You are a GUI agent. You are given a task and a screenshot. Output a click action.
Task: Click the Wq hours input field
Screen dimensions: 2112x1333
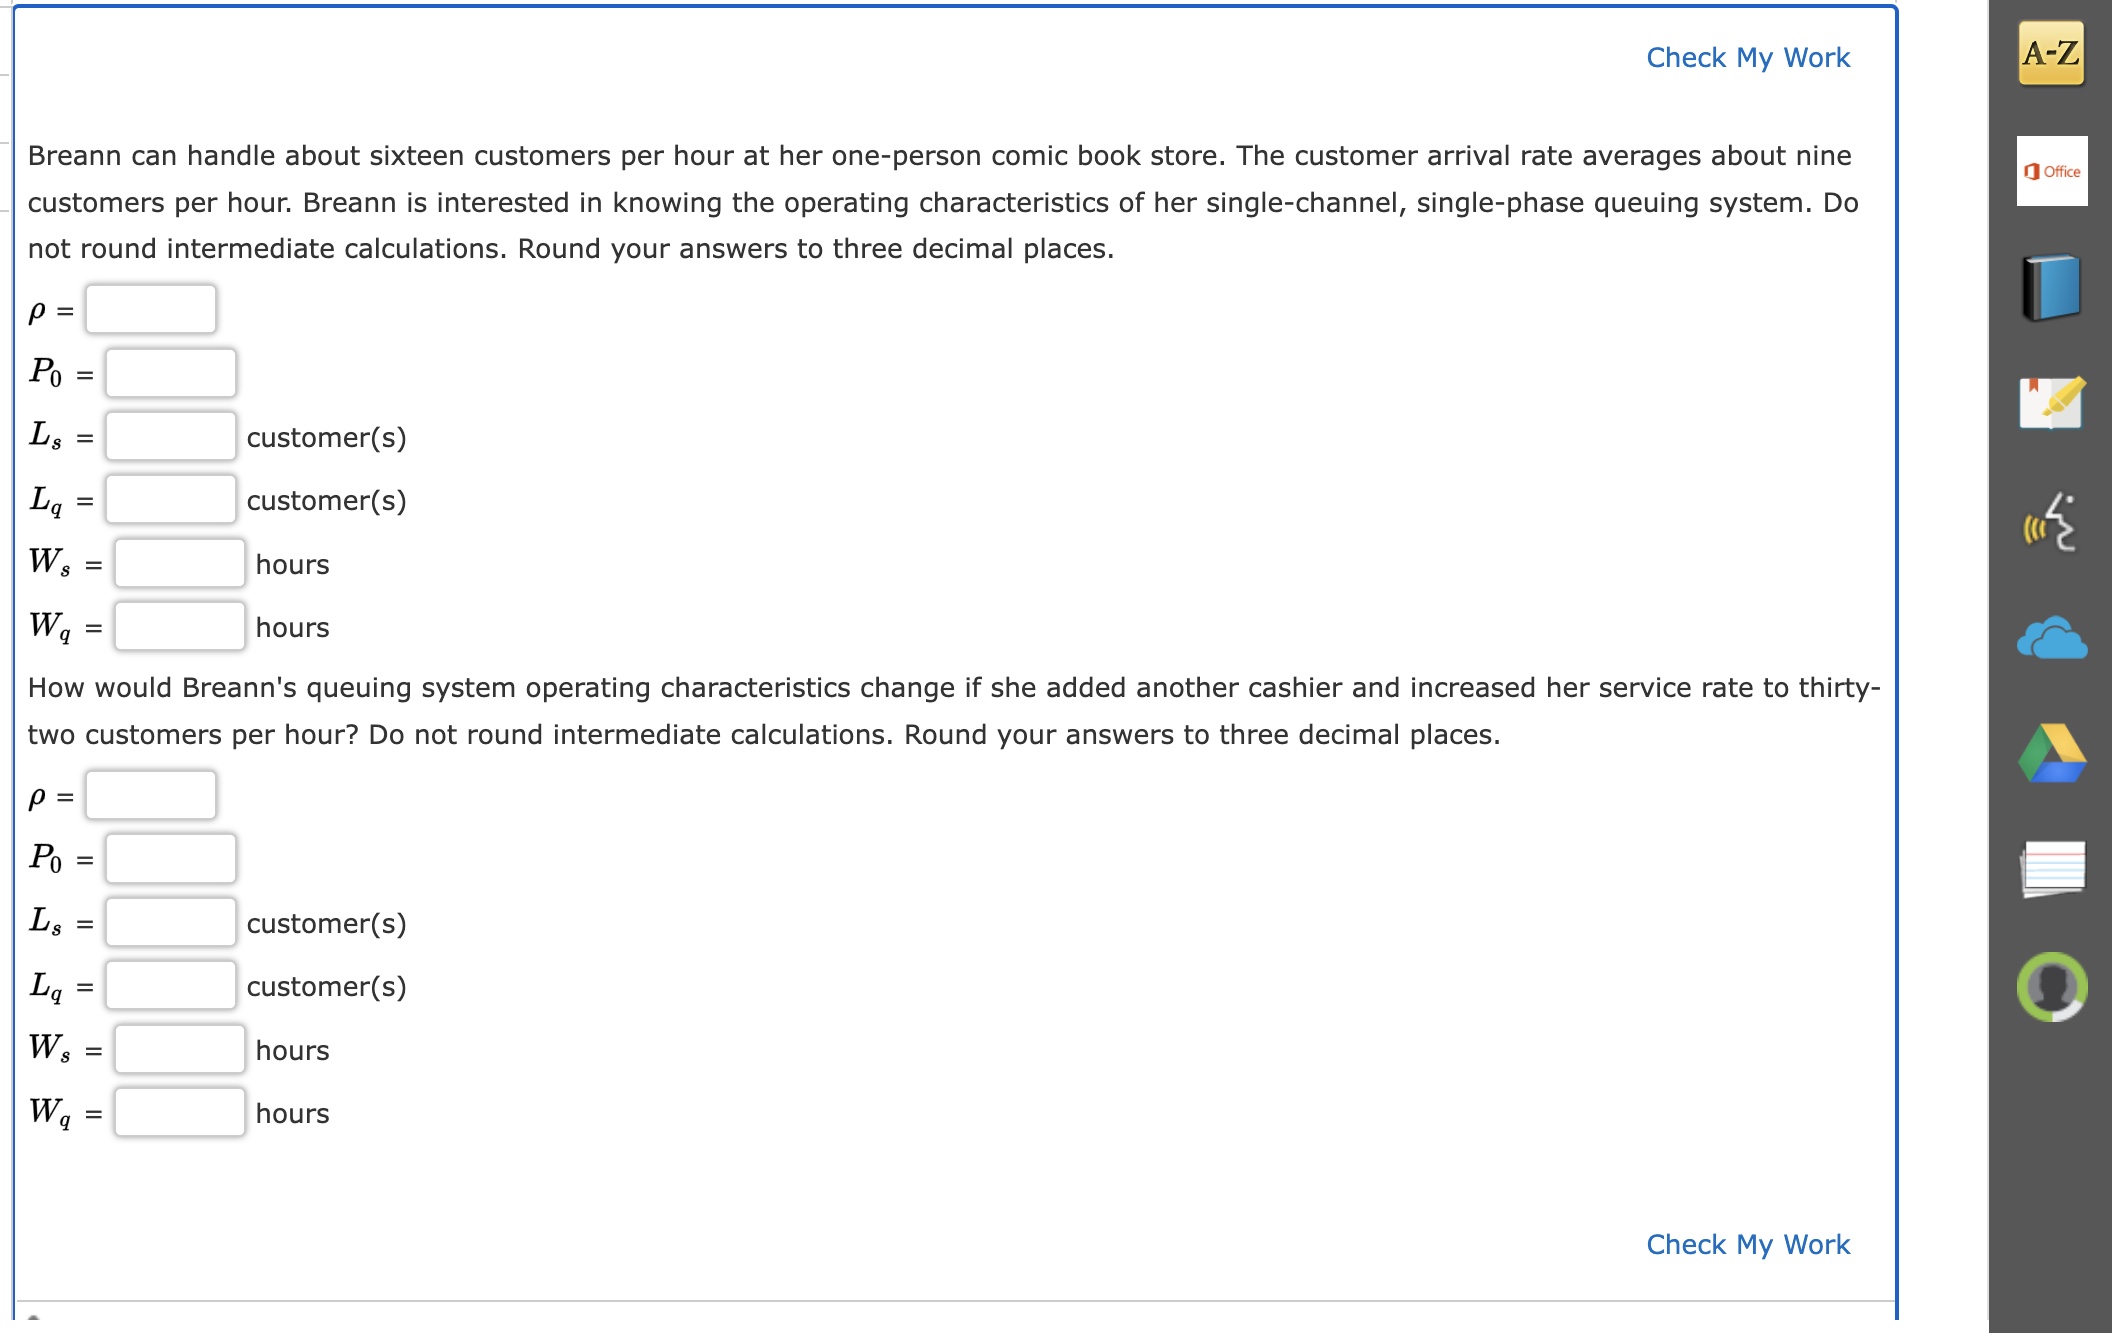click(180, 627)
